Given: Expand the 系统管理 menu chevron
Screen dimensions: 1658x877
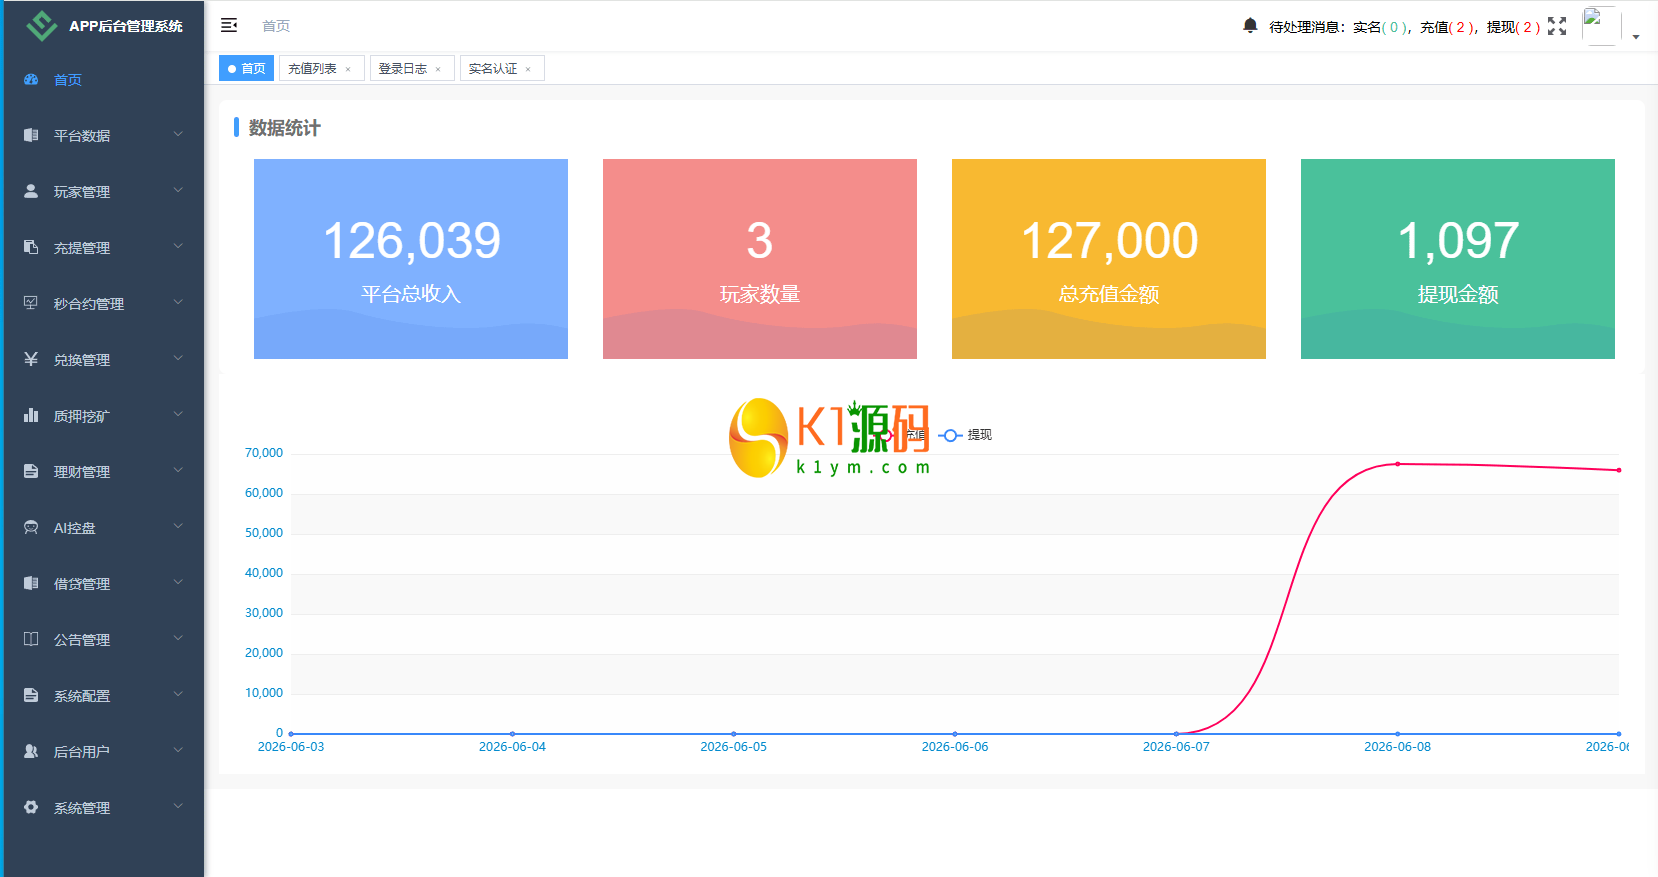Looking at the screenshot, I should pyautogui.click(x=178, y=806).
